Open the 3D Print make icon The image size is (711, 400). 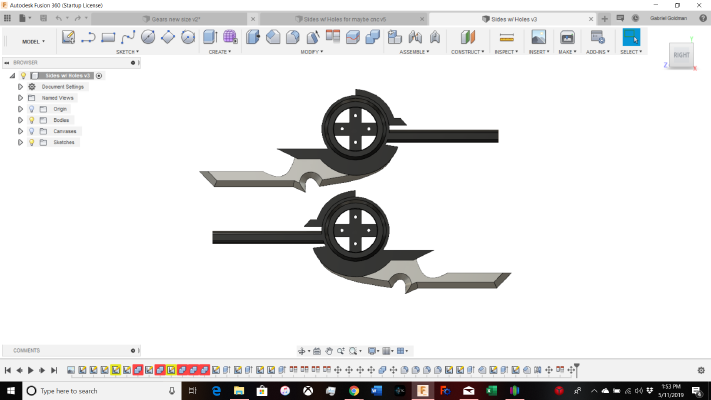(x=567, y=37)
